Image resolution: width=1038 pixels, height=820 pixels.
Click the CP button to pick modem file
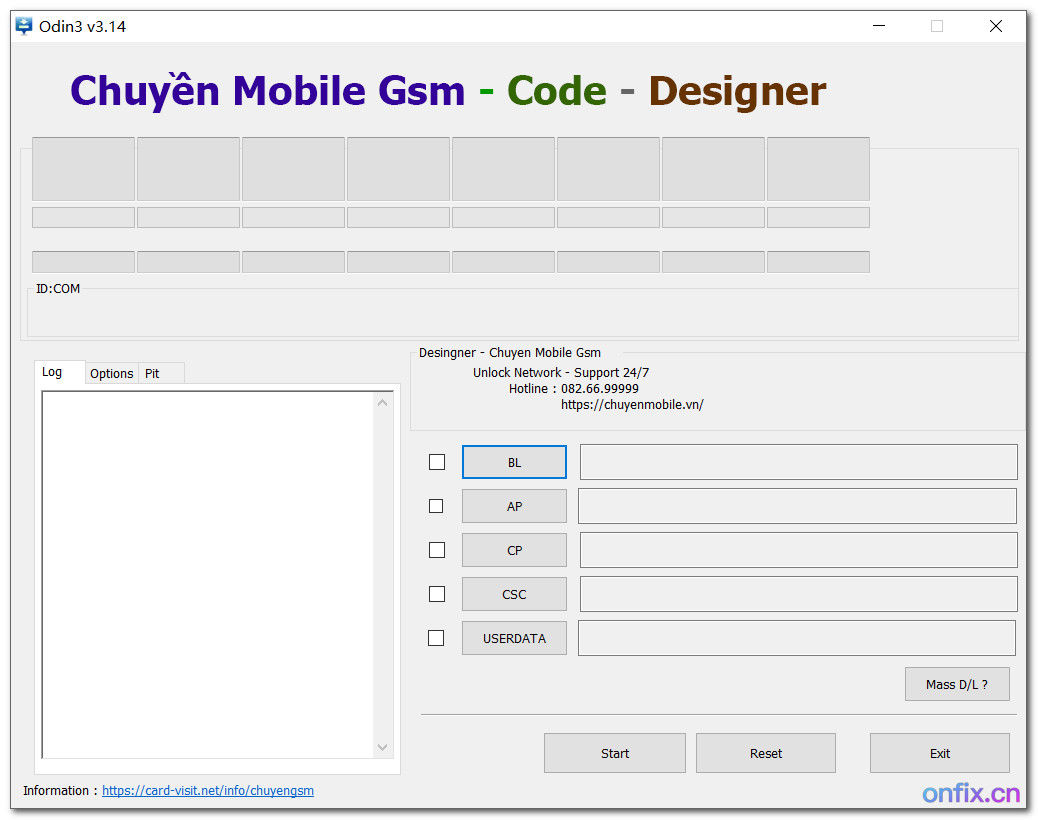(514, 550)
